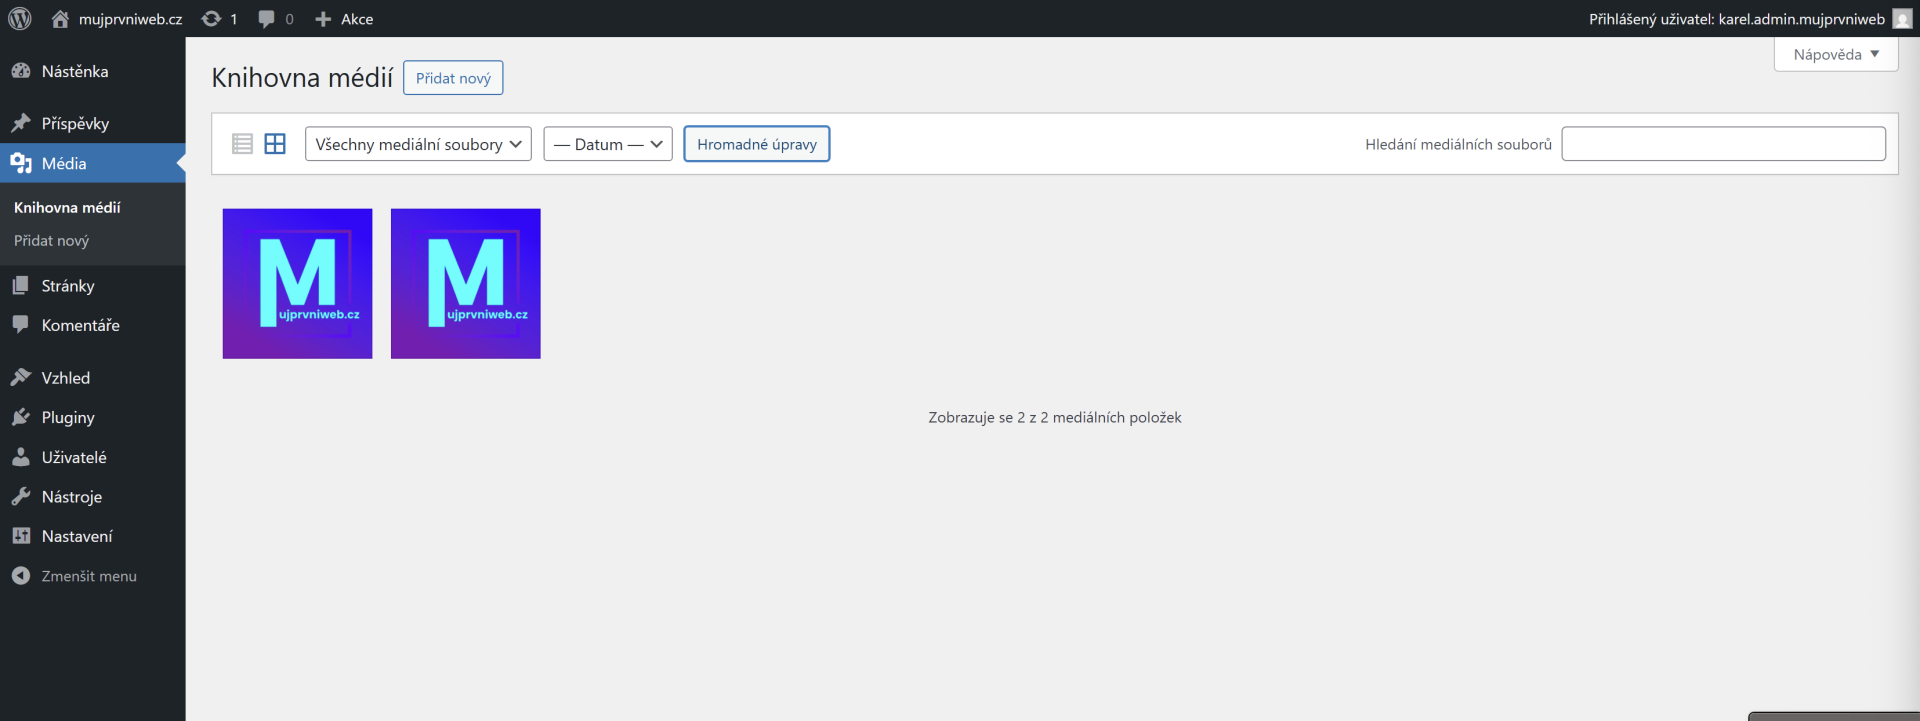1920x721 pixels.
Task: Click the Hromadné úpravy button
Action: (757, 144)
